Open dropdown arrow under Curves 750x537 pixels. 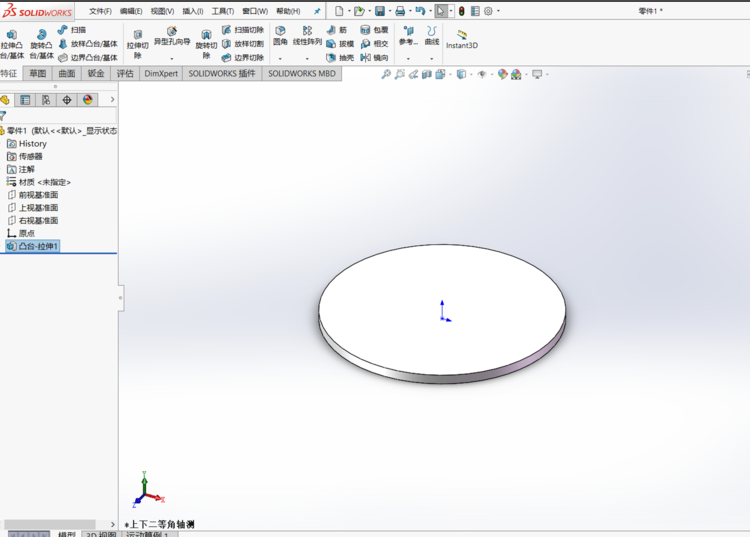tap(432, 59)
